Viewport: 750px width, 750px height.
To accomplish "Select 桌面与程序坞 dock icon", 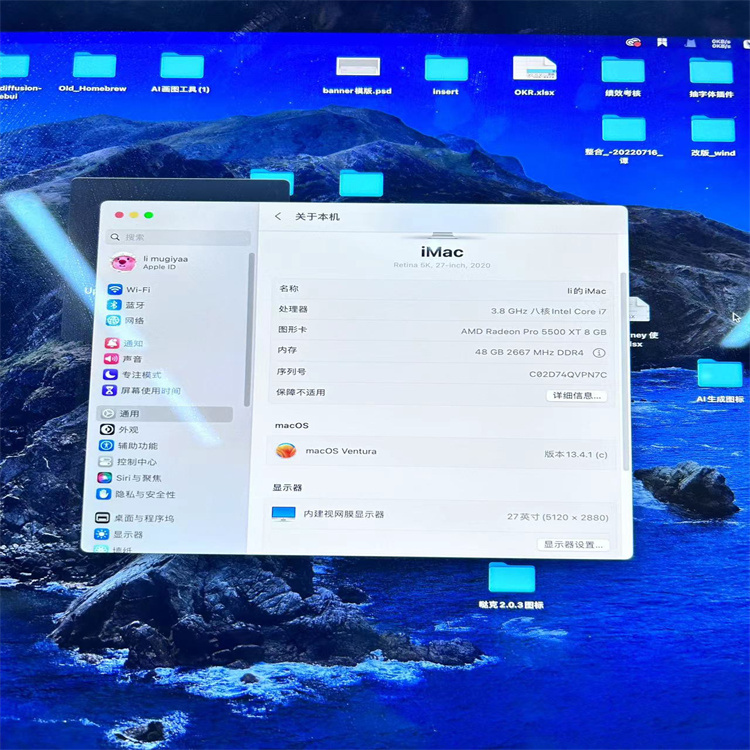I will (x=102, y=518).
